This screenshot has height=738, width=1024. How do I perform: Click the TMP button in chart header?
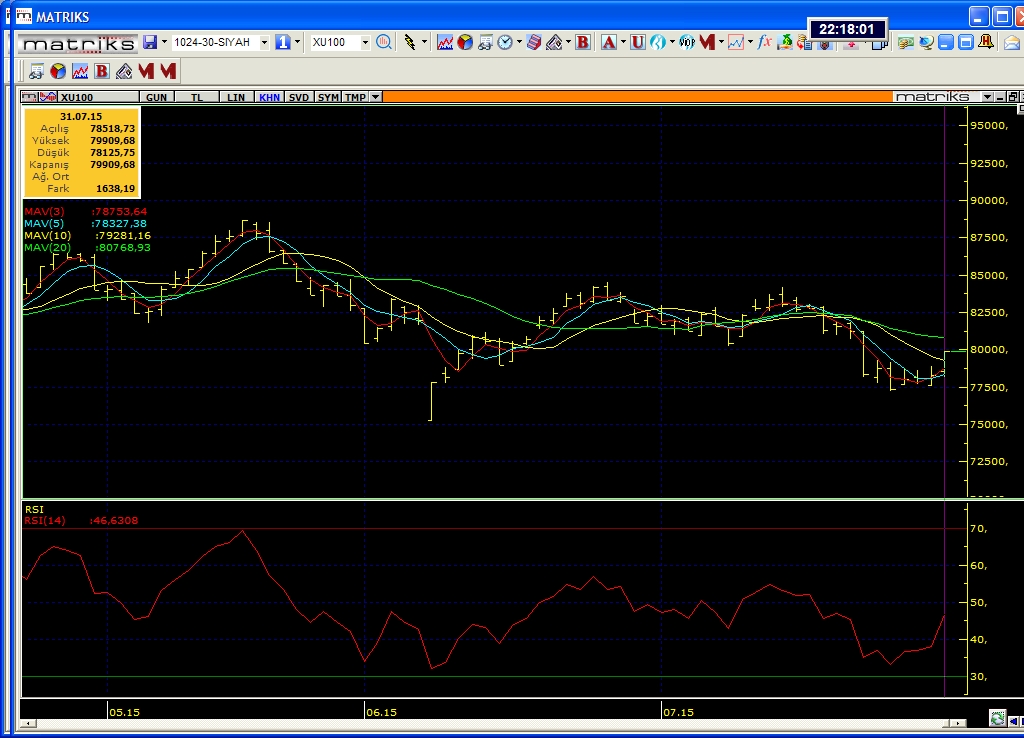click(x=355, y=97)
